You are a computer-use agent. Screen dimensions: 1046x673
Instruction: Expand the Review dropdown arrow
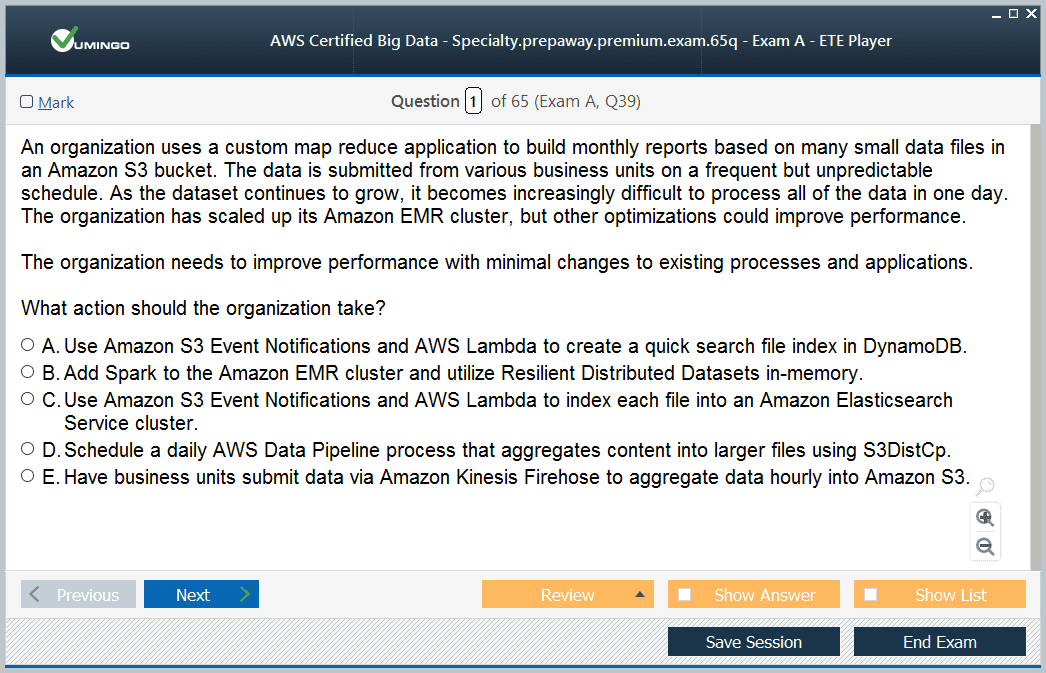tap(640, 595)
